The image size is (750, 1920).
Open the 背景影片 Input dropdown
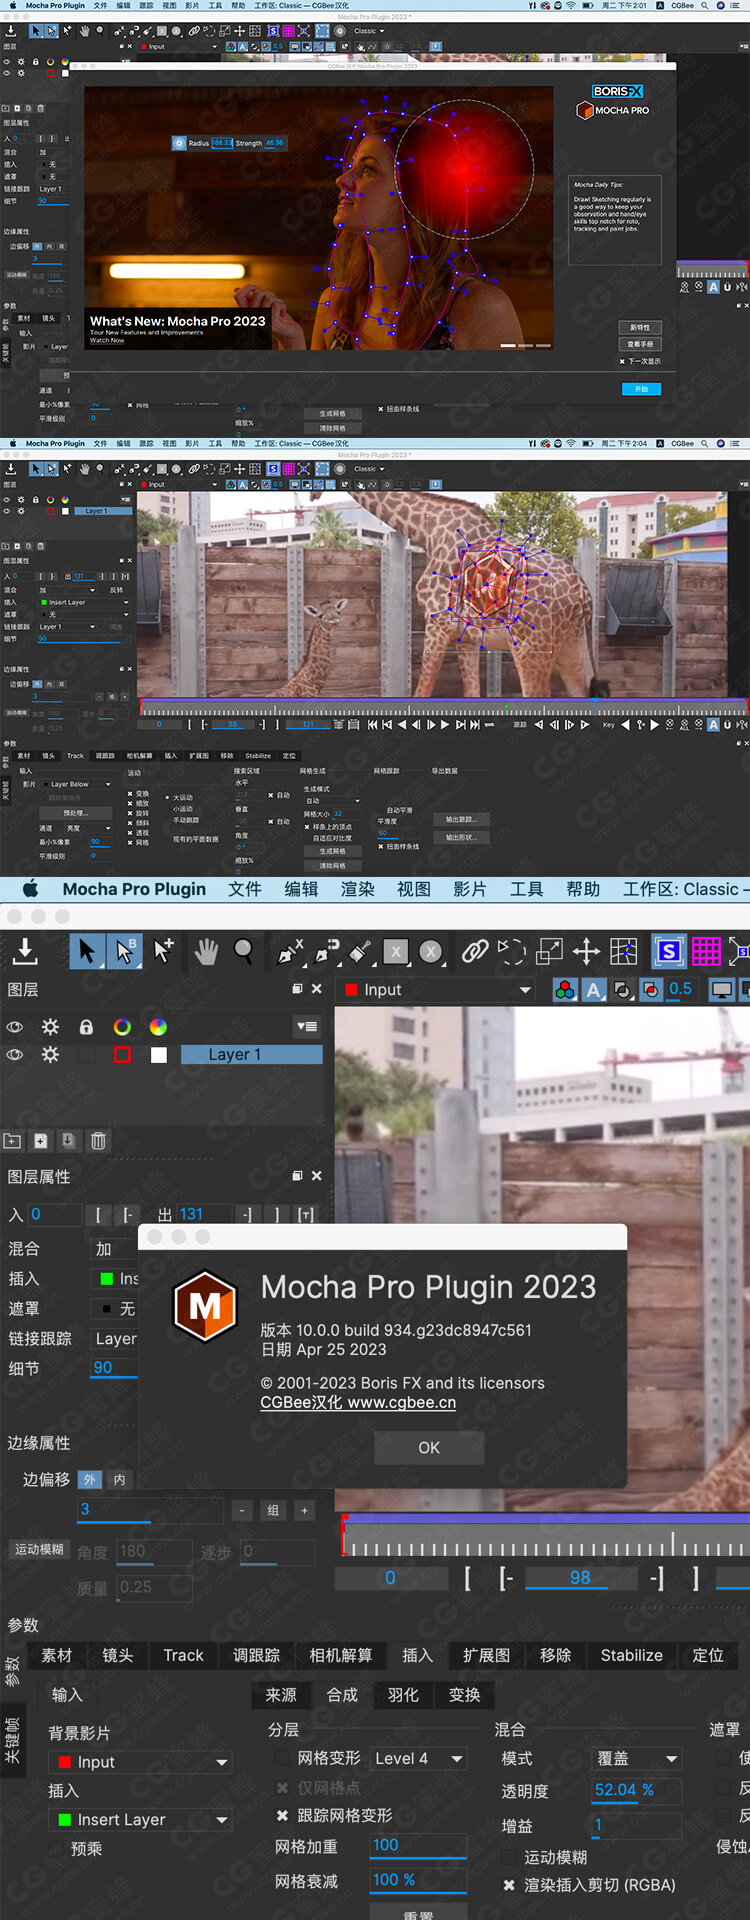pos(141,1762)
